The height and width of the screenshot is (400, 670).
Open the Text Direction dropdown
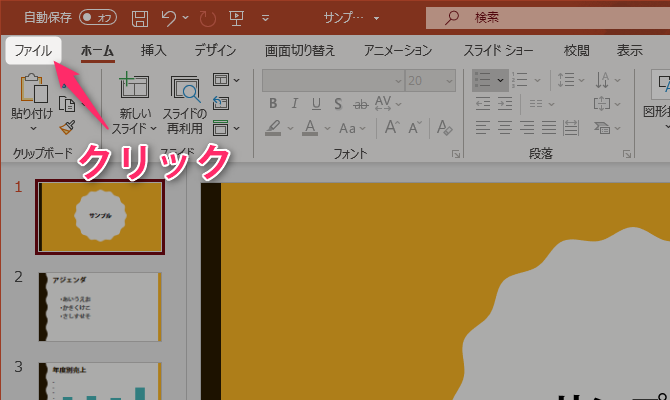point(608,80)
